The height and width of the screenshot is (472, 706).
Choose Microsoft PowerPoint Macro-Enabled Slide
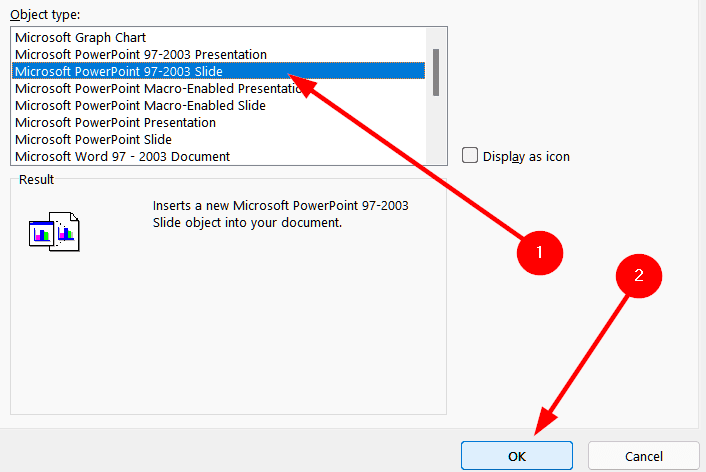click(x=218, y=105)
